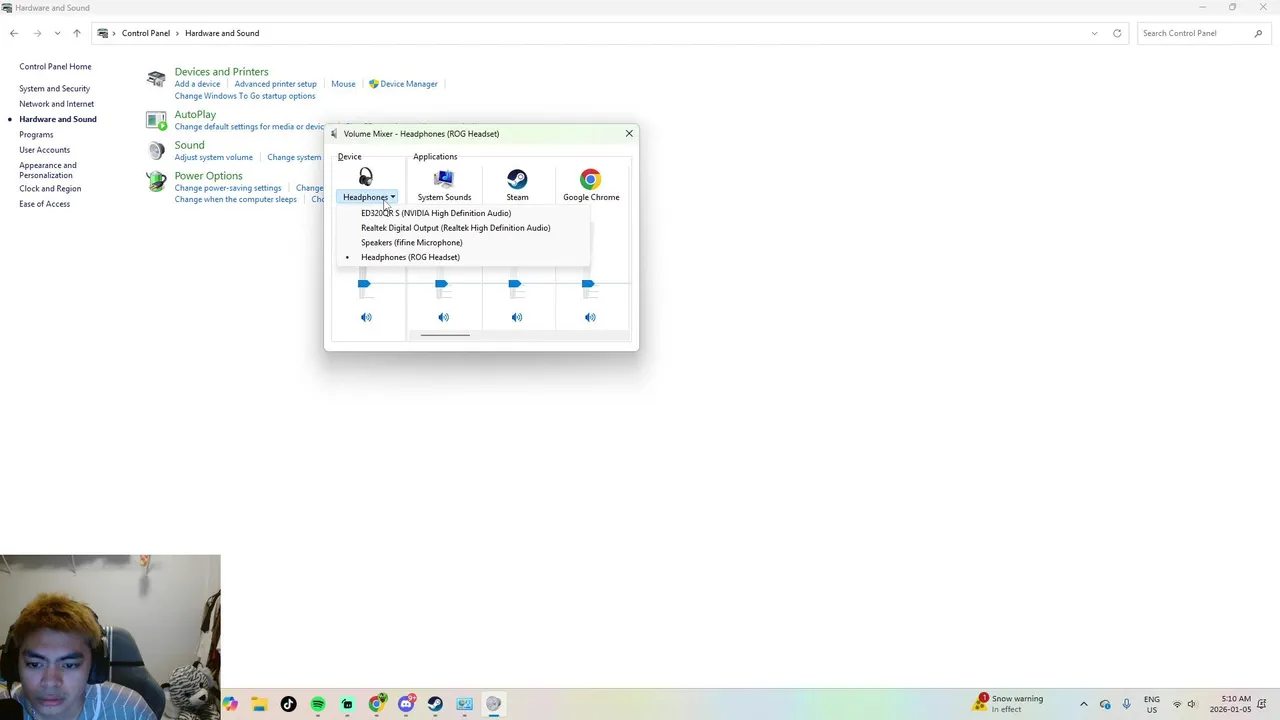The image size is (1280, 720).
Task: Open File Explorer from the taskbar
Action: tap(259, 704)
